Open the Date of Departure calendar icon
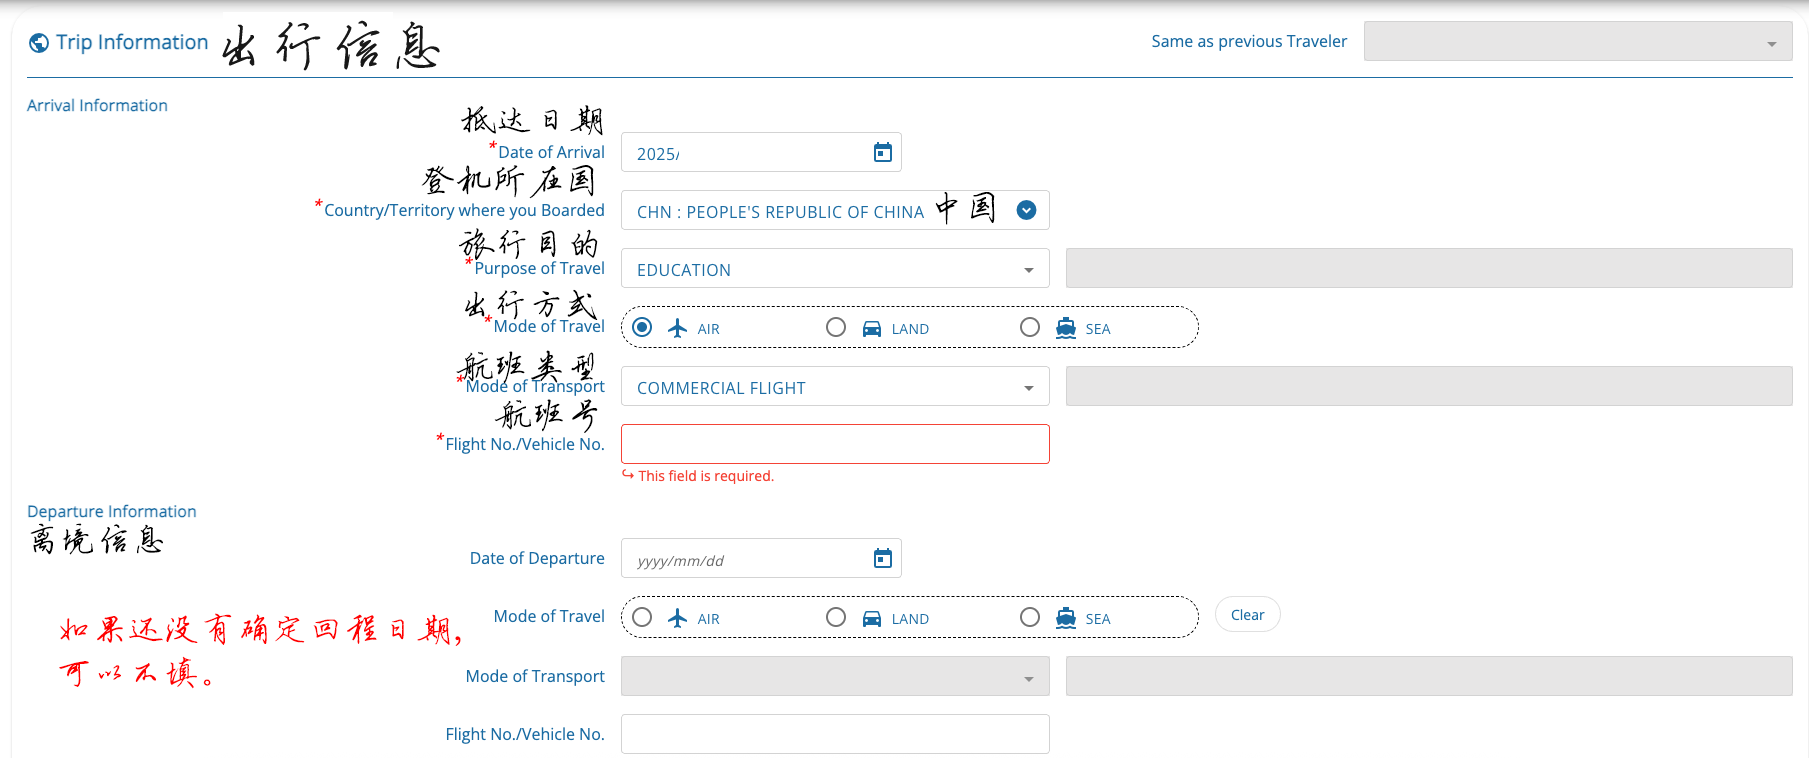Screen dimensions: 1809x758 (882, 558)
